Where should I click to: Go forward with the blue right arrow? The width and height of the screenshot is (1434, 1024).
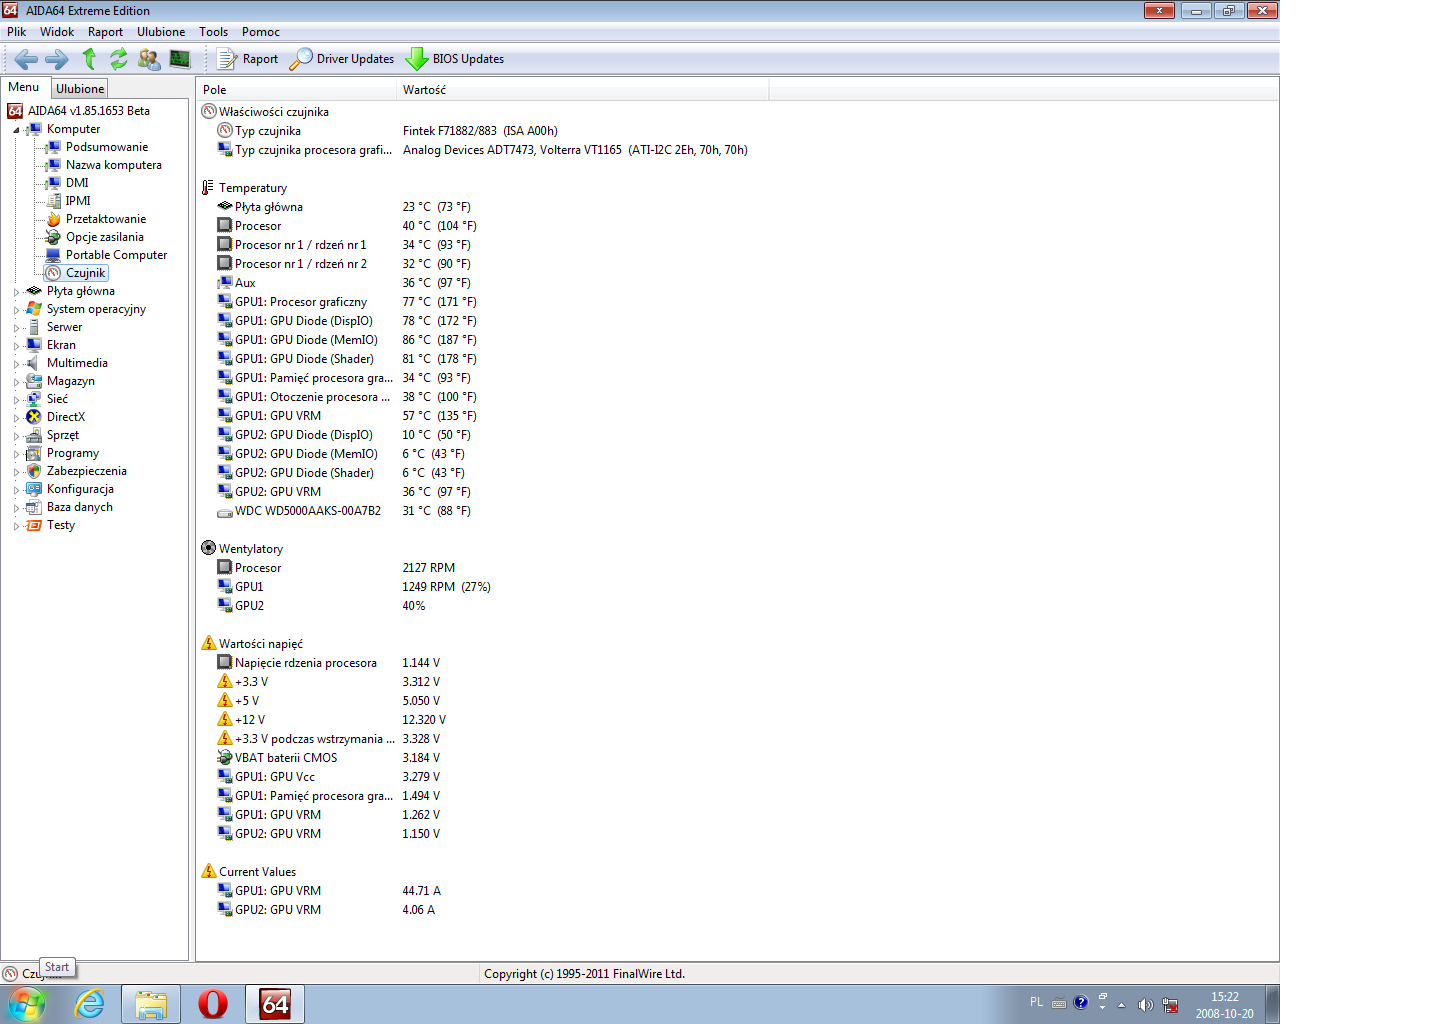point(57,59)
